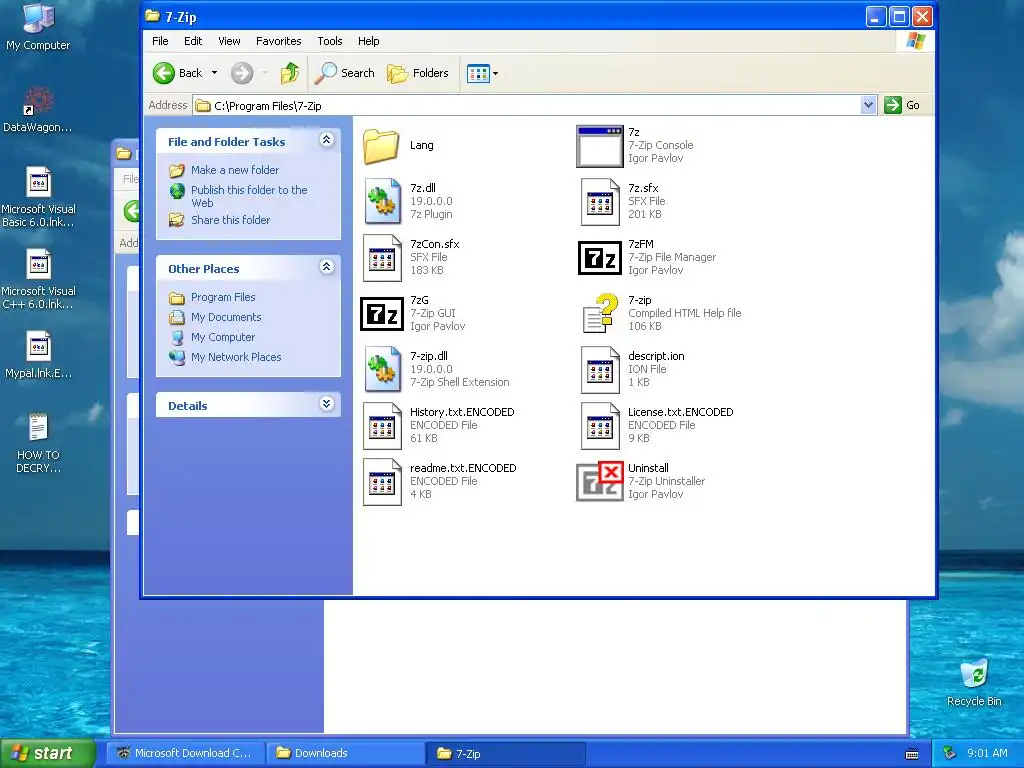Click the 9:01 AM clock
Screen dimensions: 1024x768
pos(987,753)
